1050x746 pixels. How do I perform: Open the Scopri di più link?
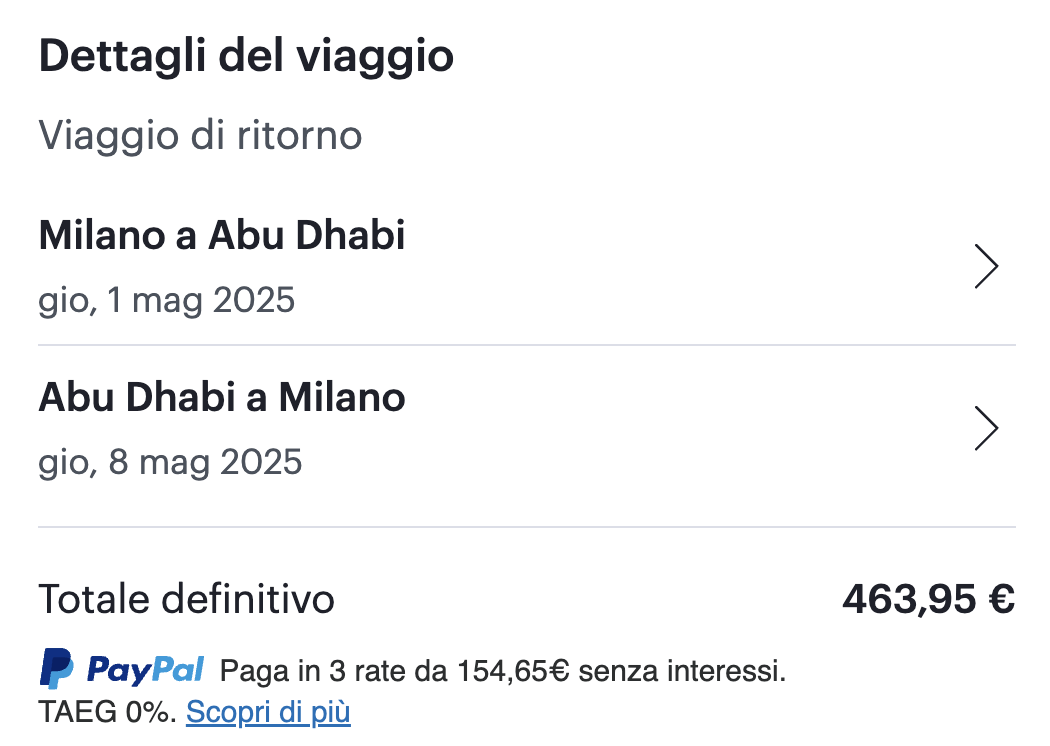click(268, 712)
